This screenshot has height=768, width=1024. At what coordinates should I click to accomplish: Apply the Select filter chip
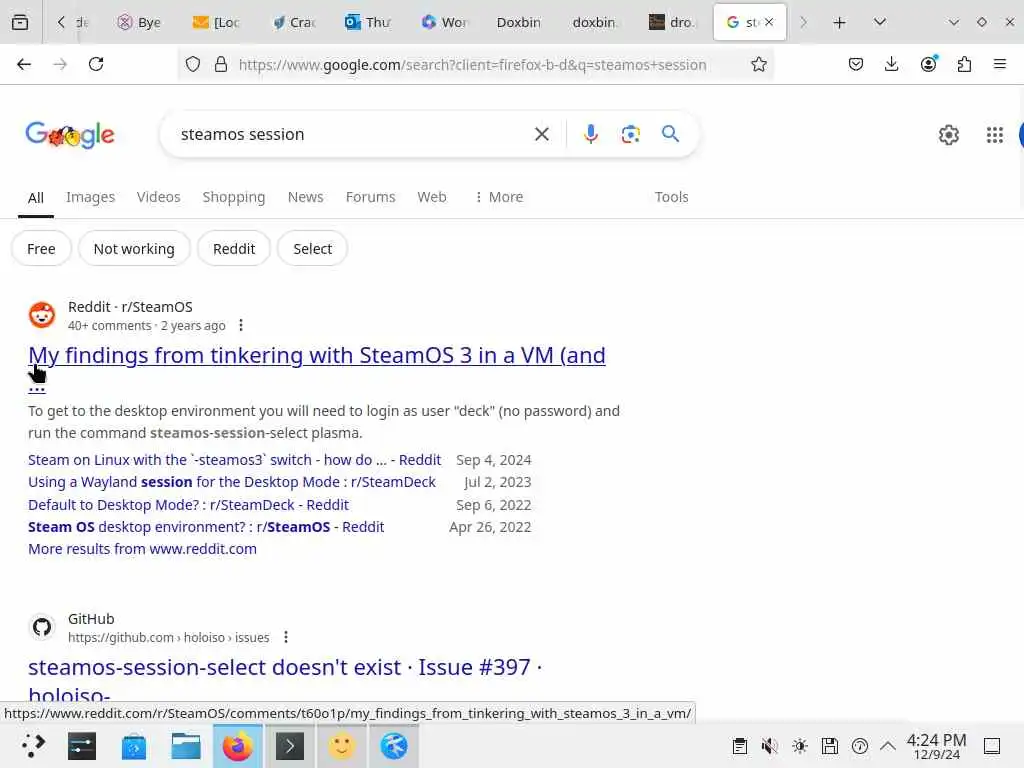(x=312, y=248)
